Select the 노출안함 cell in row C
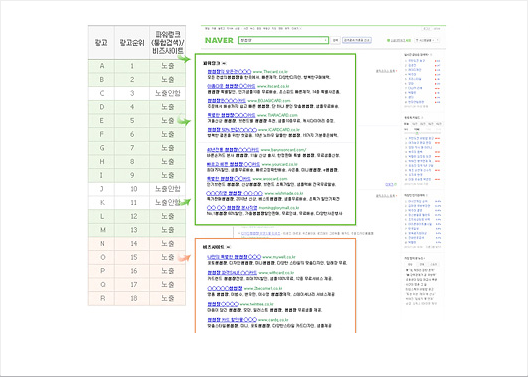This screenshot has width=528, height=377. (x=168, y=93)
